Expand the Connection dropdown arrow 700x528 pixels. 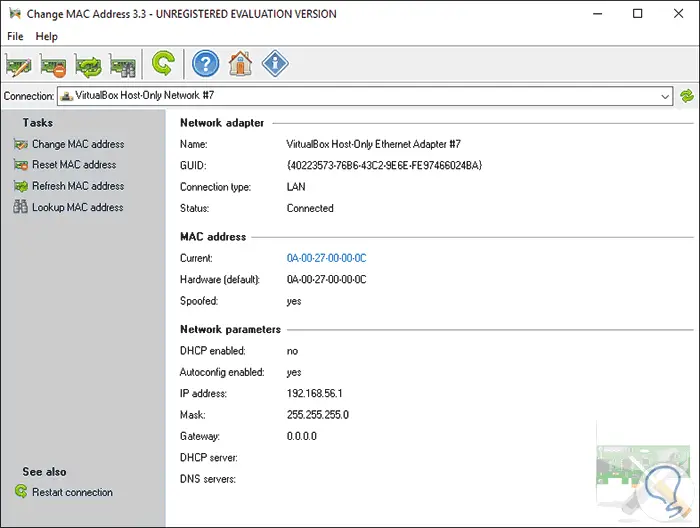[665, 96]
